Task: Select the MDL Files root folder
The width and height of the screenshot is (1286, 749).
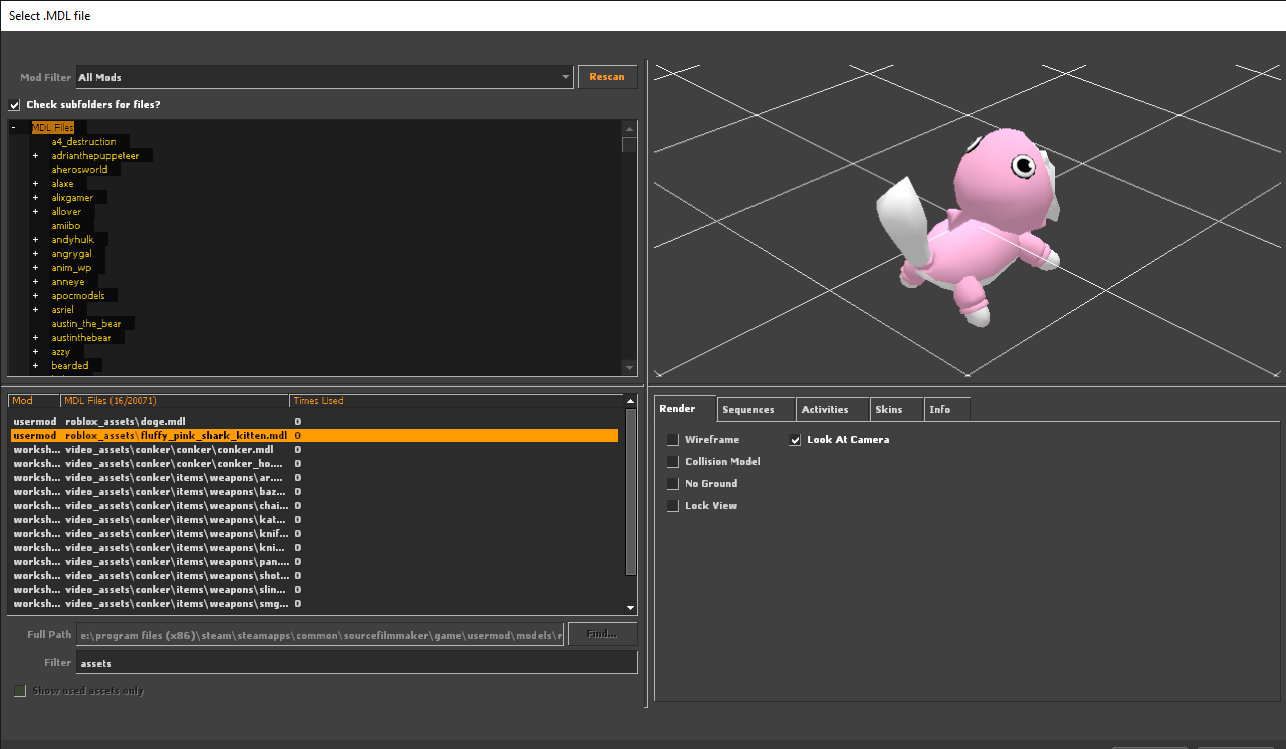Action: click(53, 128)
